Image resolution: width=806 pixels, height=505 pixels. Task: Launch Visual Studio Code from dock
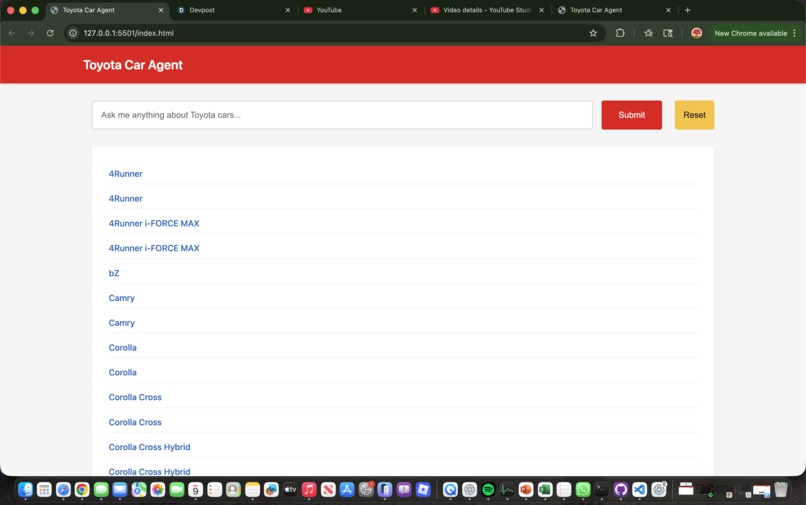pyautogui.click(x=639, y=490)
